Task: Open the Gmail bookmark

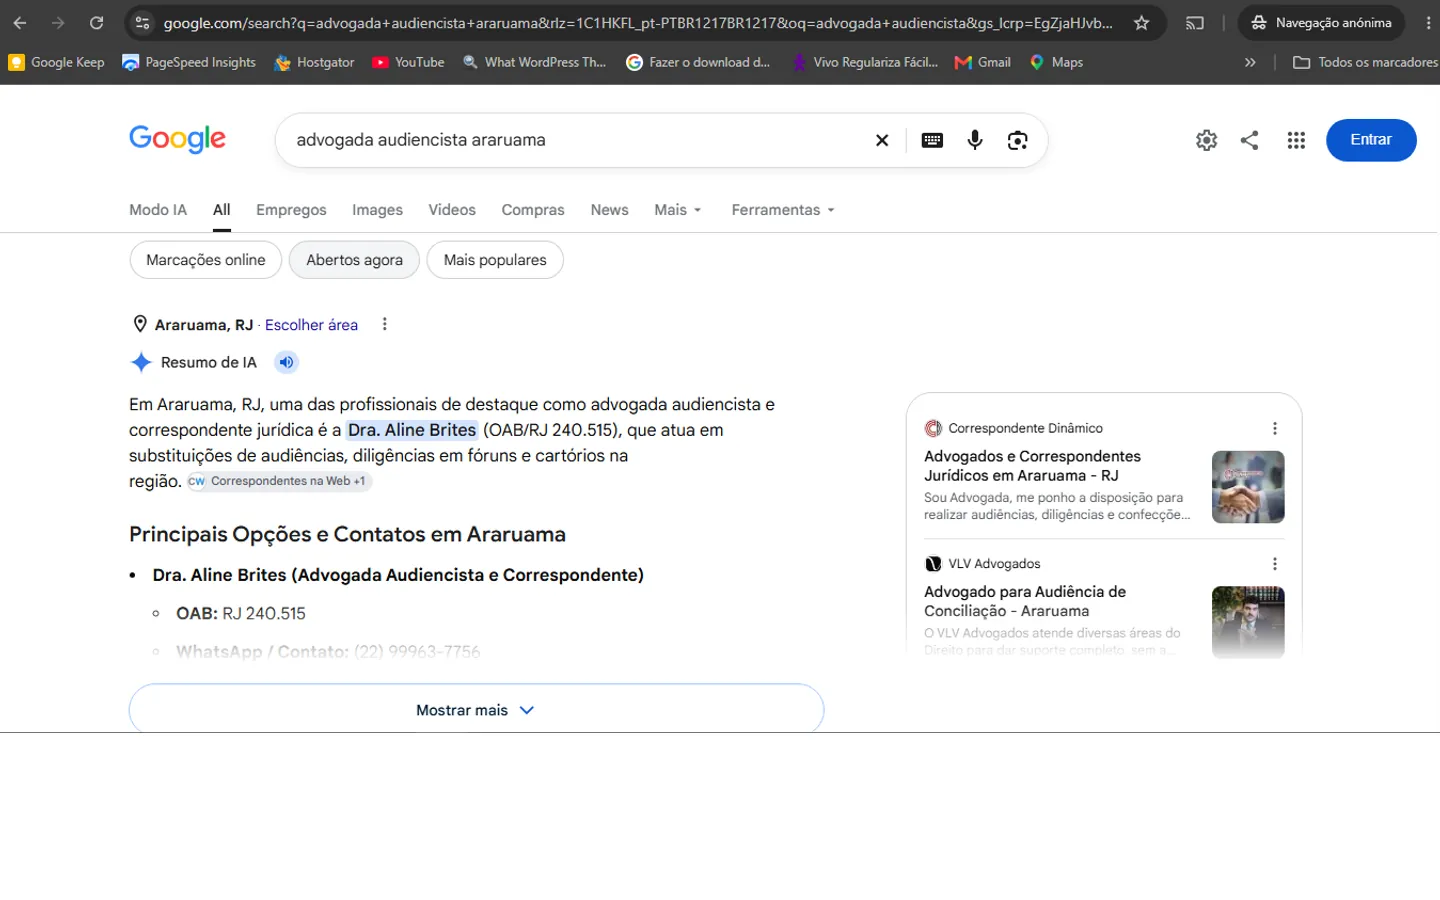Action: [x=983, y=62]
